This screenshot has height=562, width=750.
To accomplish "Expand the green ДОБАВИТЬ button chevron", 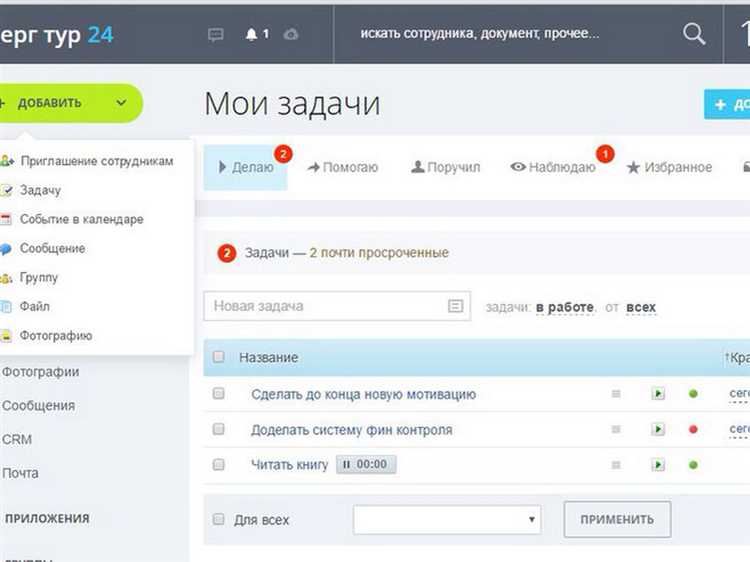I will (121, 102).
